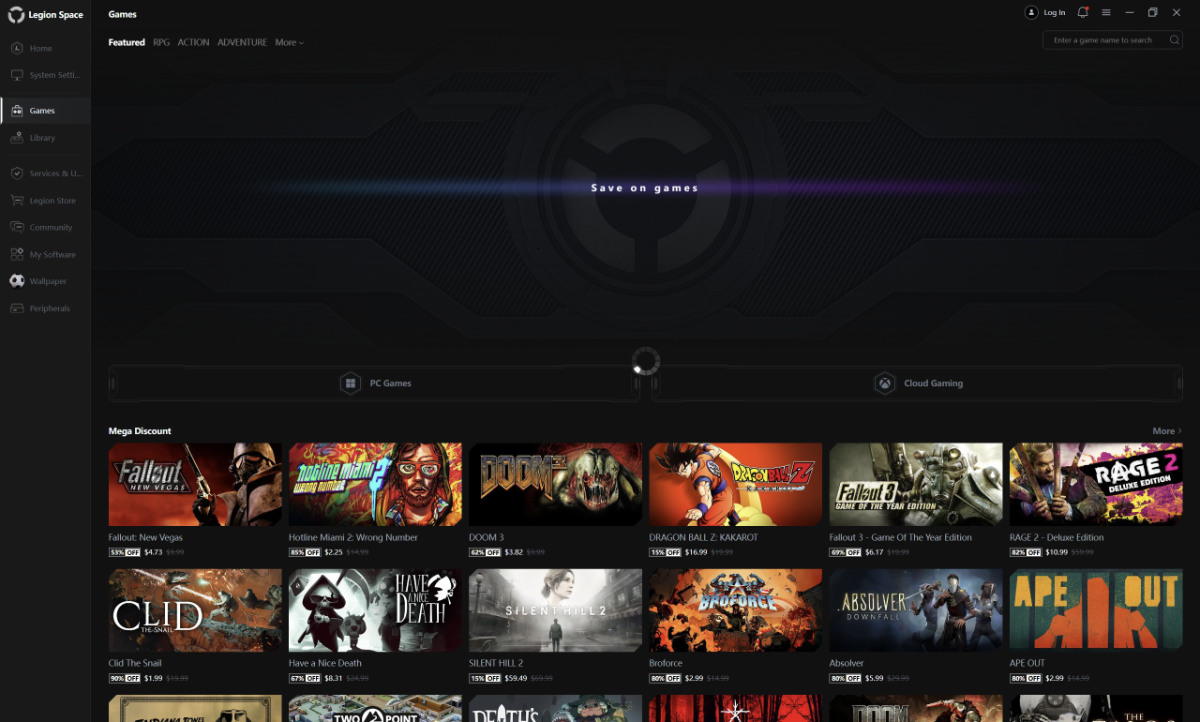Click the $59.49 price of SILENT HILL 2
The image size is (1200, 722).
pos(516,678)
